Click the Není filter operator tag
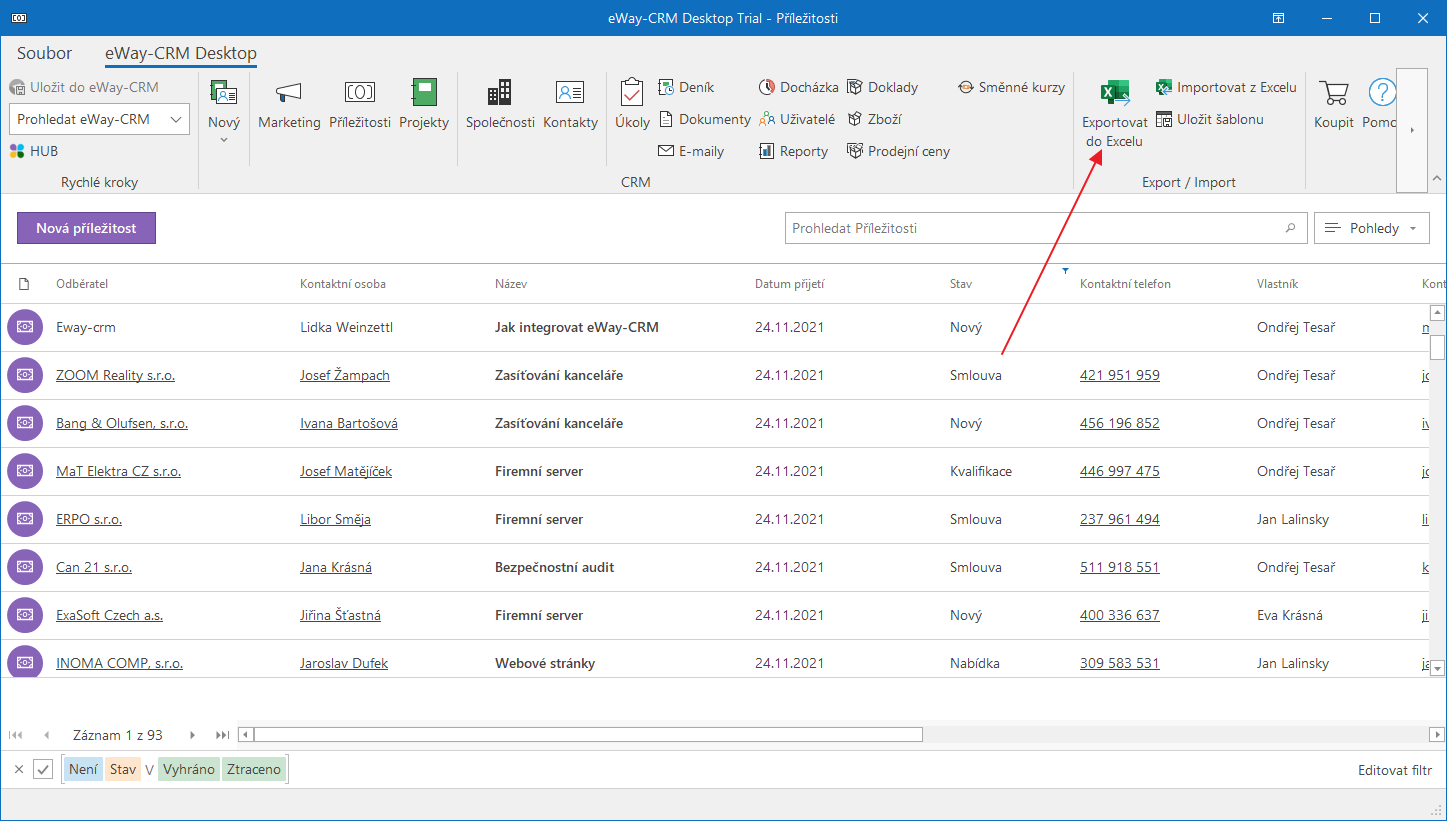 [x=83, y=769]
